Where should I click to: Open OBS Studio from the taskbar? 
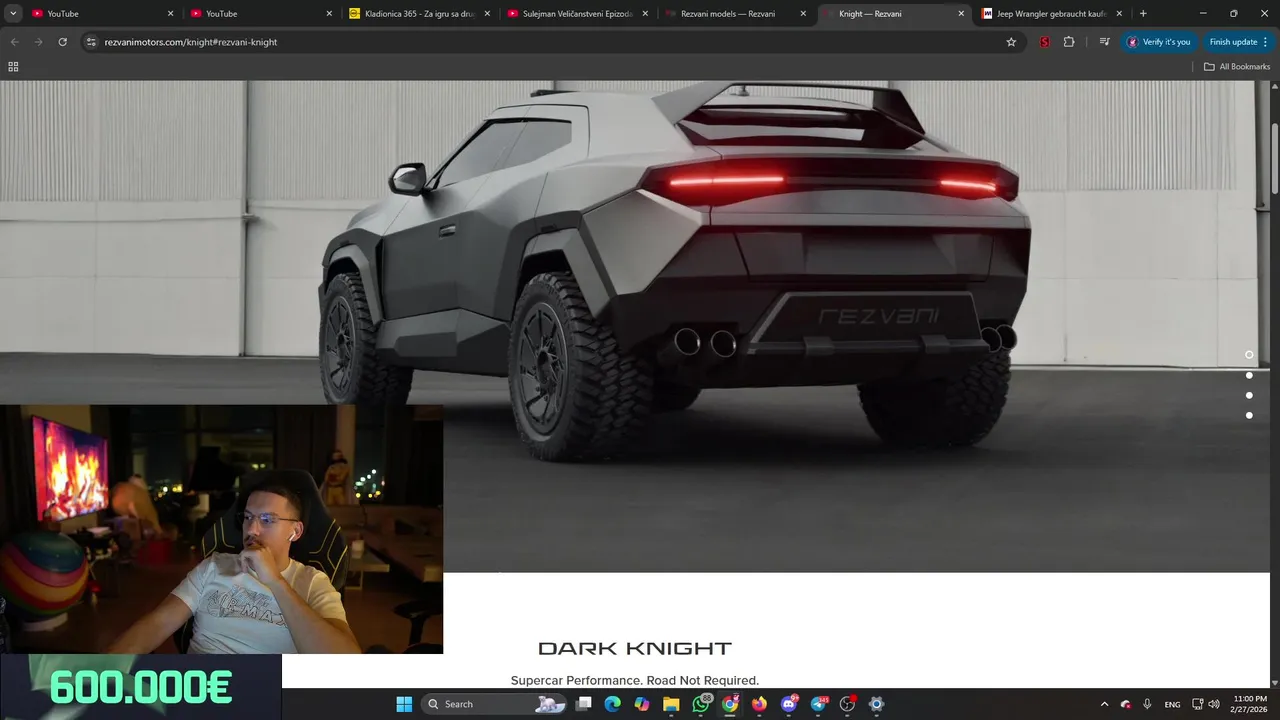pos(847,704)
